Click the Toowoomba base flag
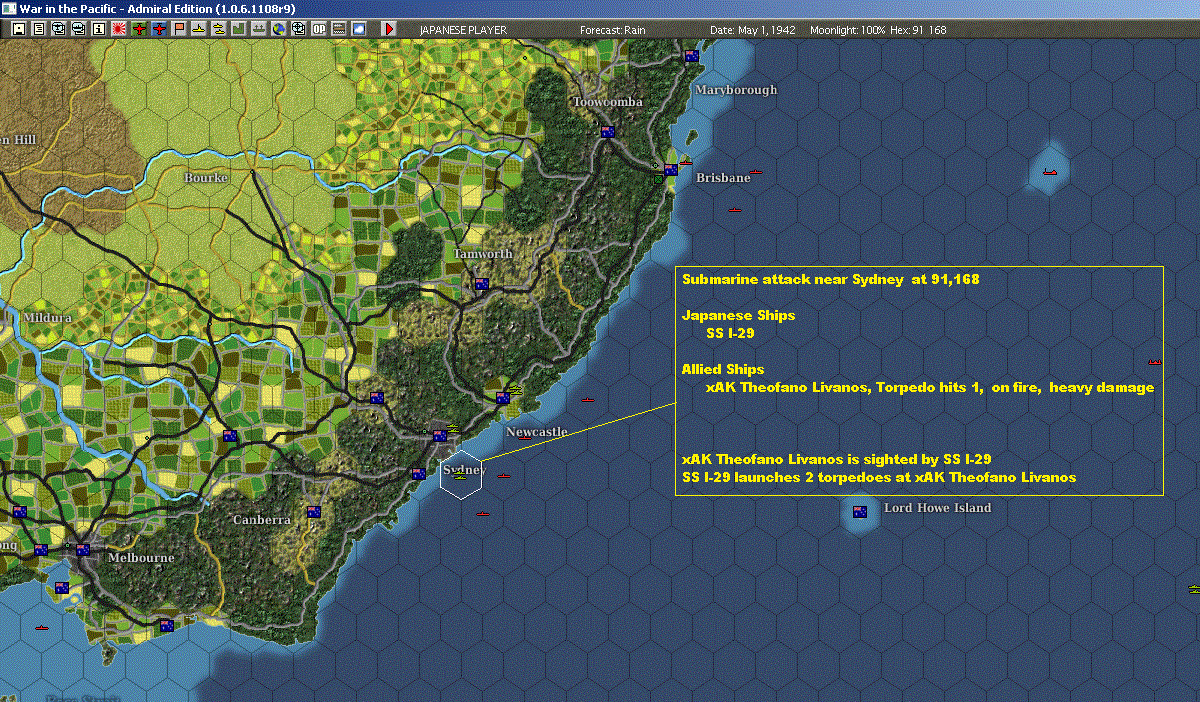The width and height of the screenshot is (1200, 702). point(606,131)
